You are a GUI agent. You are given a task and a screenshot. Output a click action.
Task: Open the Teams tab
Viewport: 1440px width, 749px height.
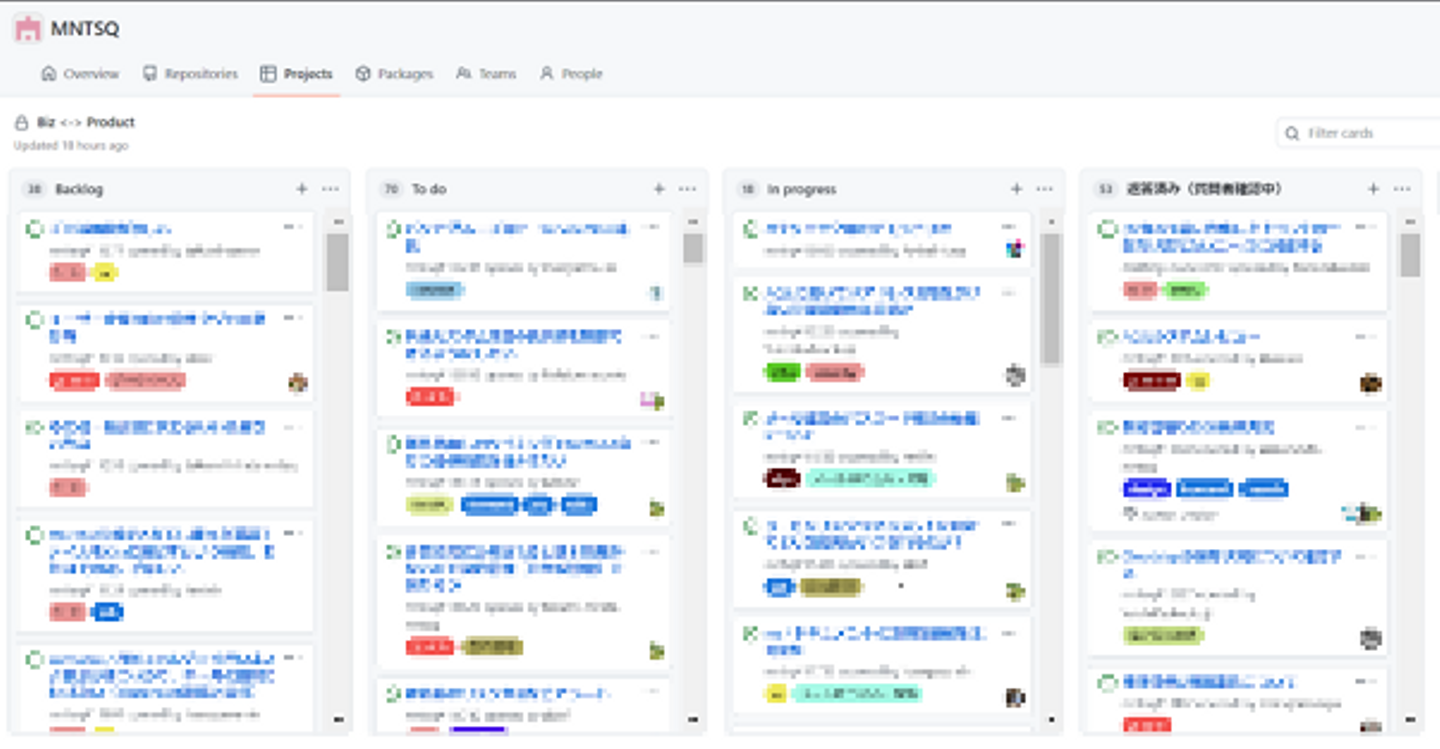[486, 74]
